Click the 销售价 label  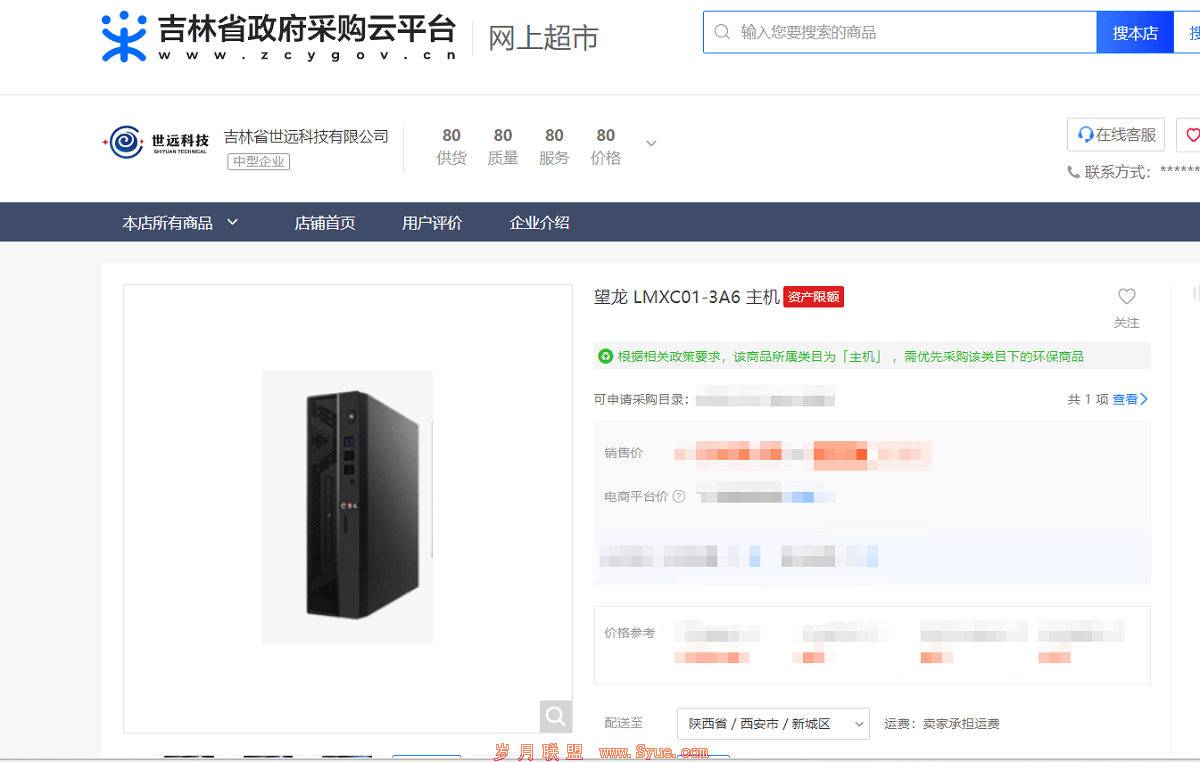[x=624, y=453]
